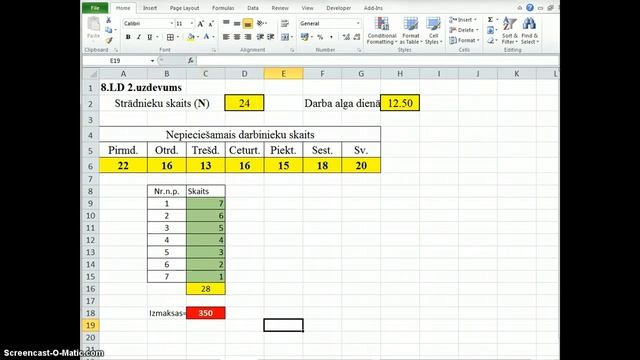640x360 pixels.
Task: Expand the Cell Styles gallery
Action: click(x=433, y=31)
